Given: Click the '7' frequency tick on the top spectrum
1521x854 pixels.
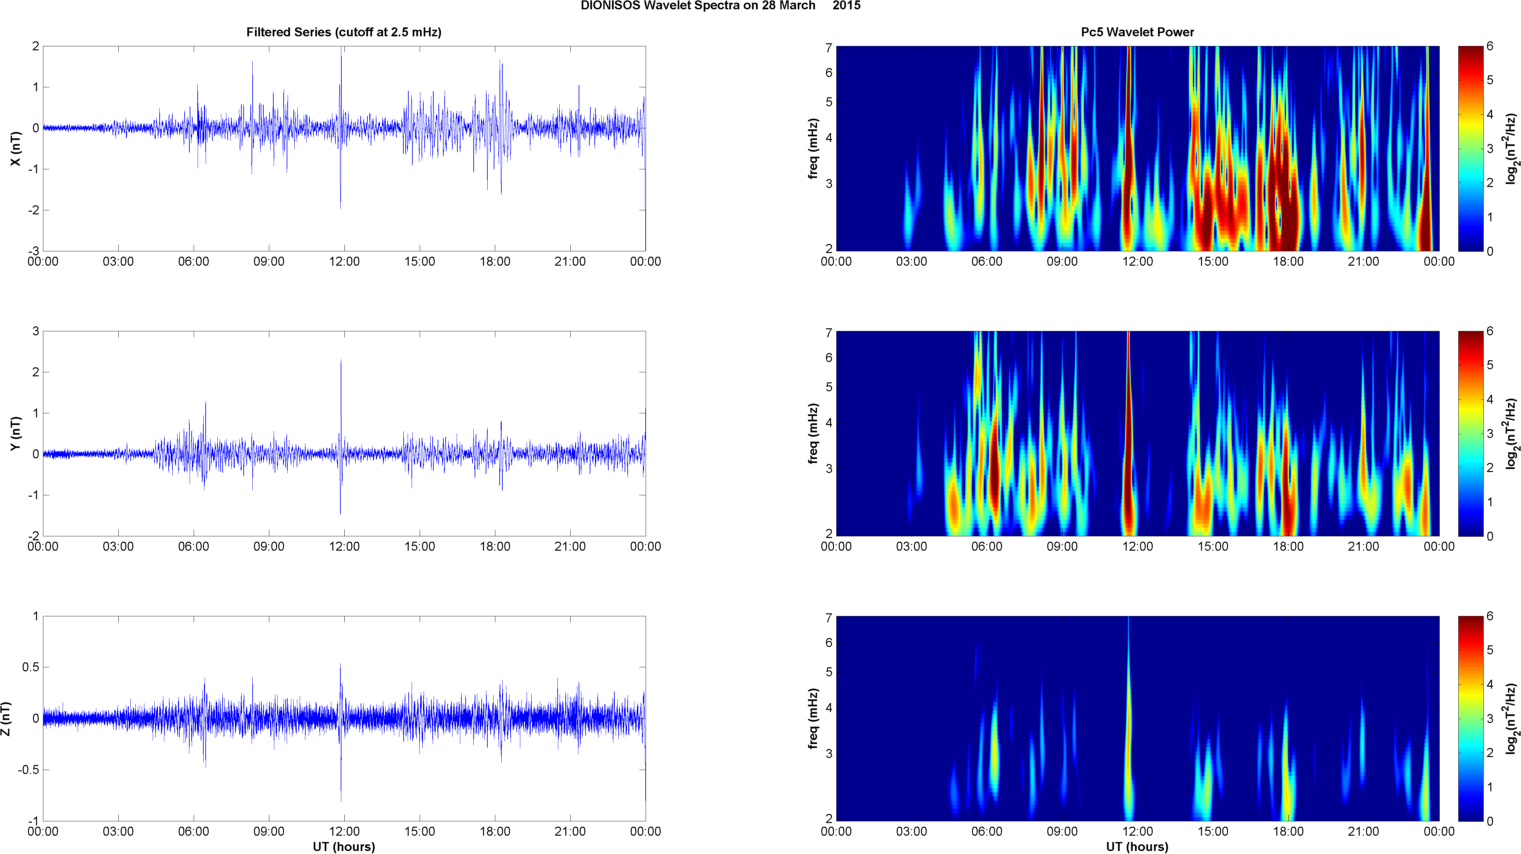Looking at the screenshot, I should tap(829, 47).
